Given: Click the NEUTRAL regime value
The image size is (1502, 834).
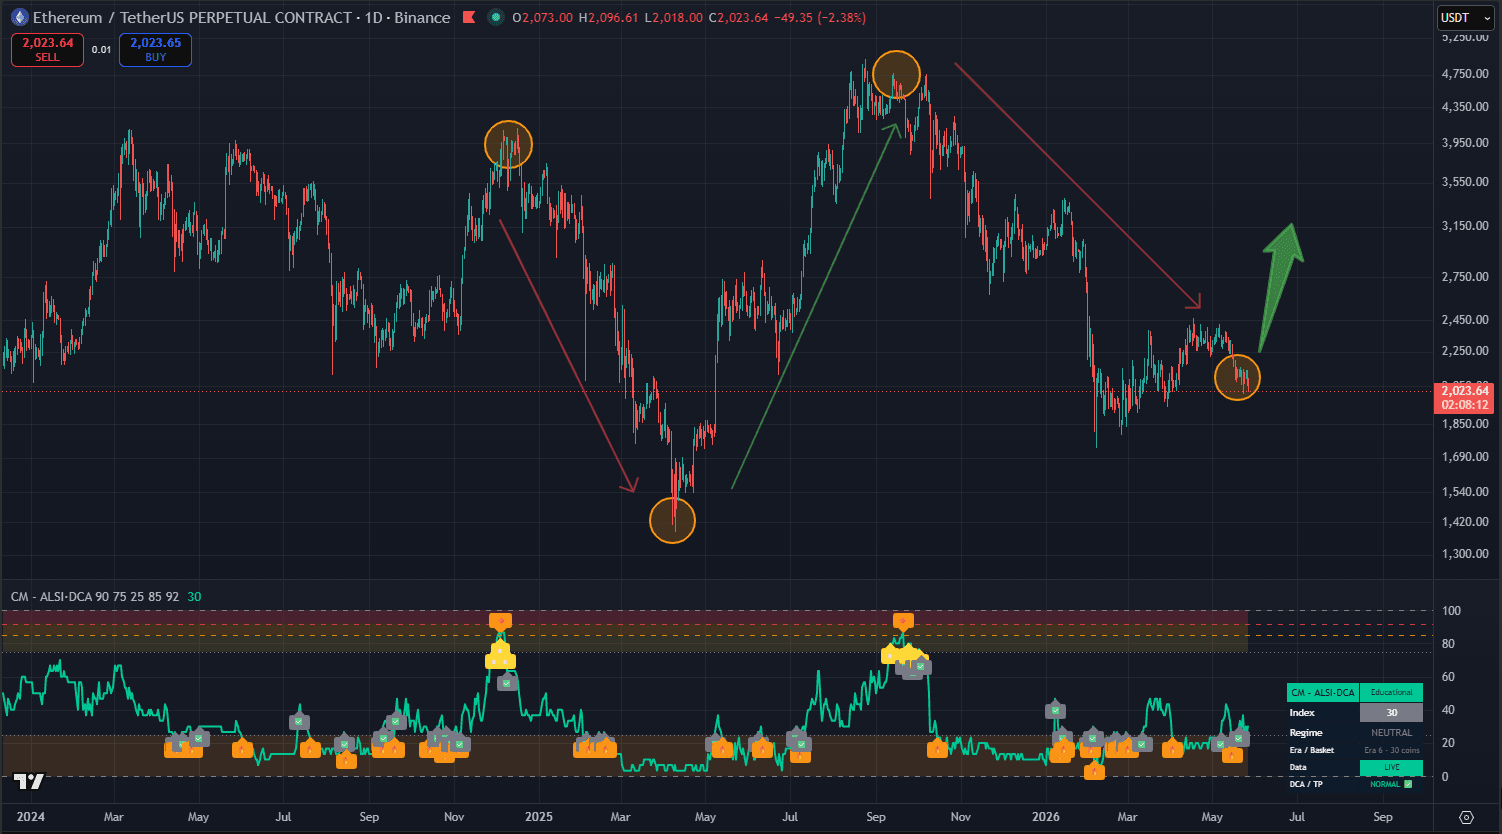Looking at the screenshot, I should click(x=1391, y=733).
